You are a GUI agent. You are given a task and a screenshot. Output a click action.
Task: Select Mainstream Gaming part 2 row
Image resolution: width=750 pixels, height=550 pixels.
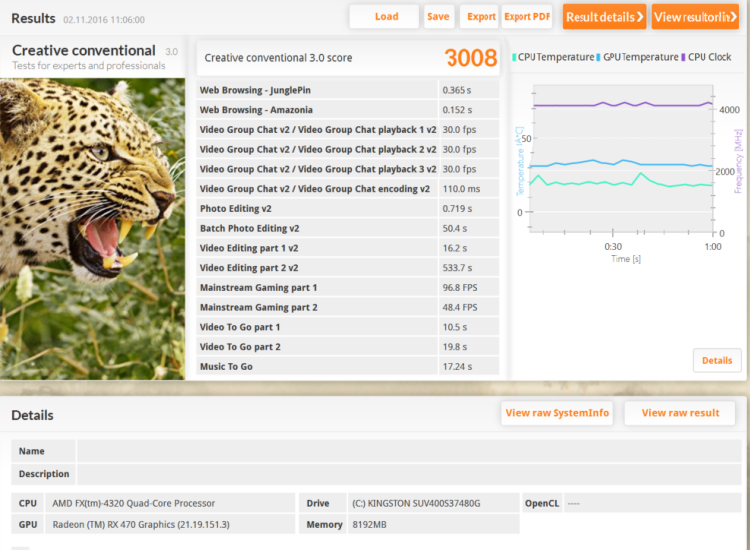[348, 308]
